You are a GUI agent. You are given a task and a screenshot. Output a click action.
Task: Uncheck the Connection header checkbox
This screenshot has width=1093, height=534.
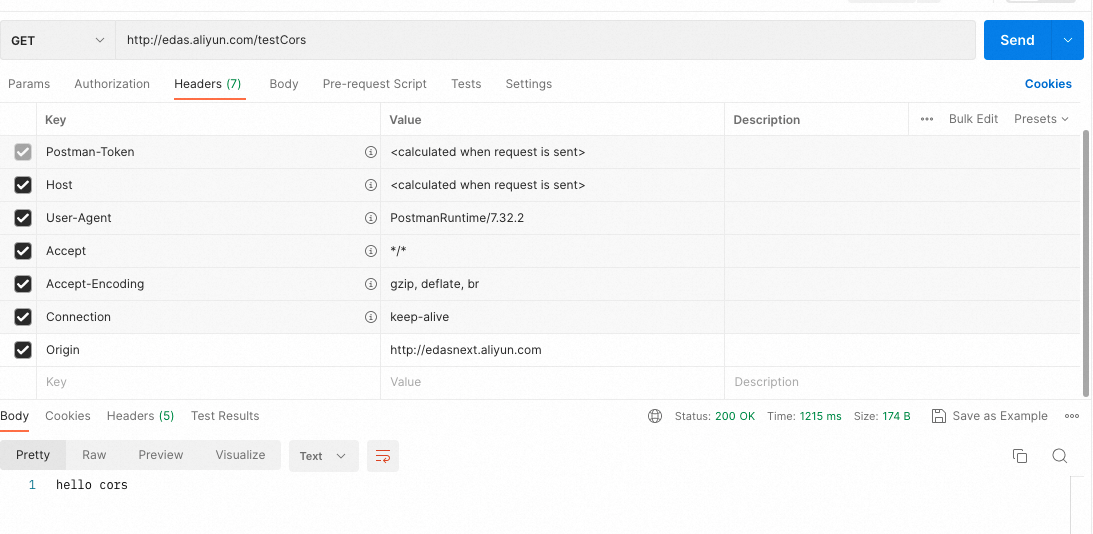pos(23,316)
